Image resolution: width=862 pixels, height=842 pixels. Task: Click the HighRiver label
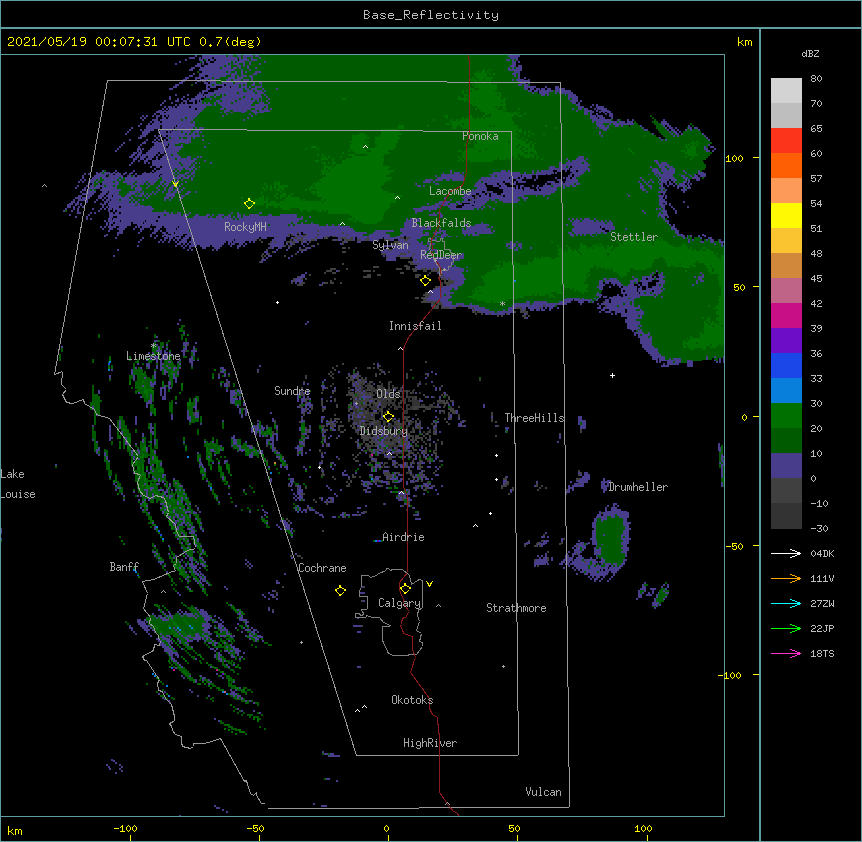[430, 743]
